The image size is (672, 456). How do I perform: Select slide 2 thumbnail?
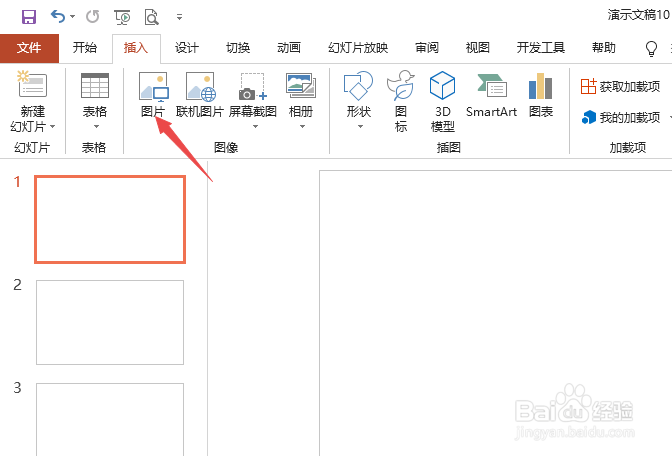coord(110,322)
